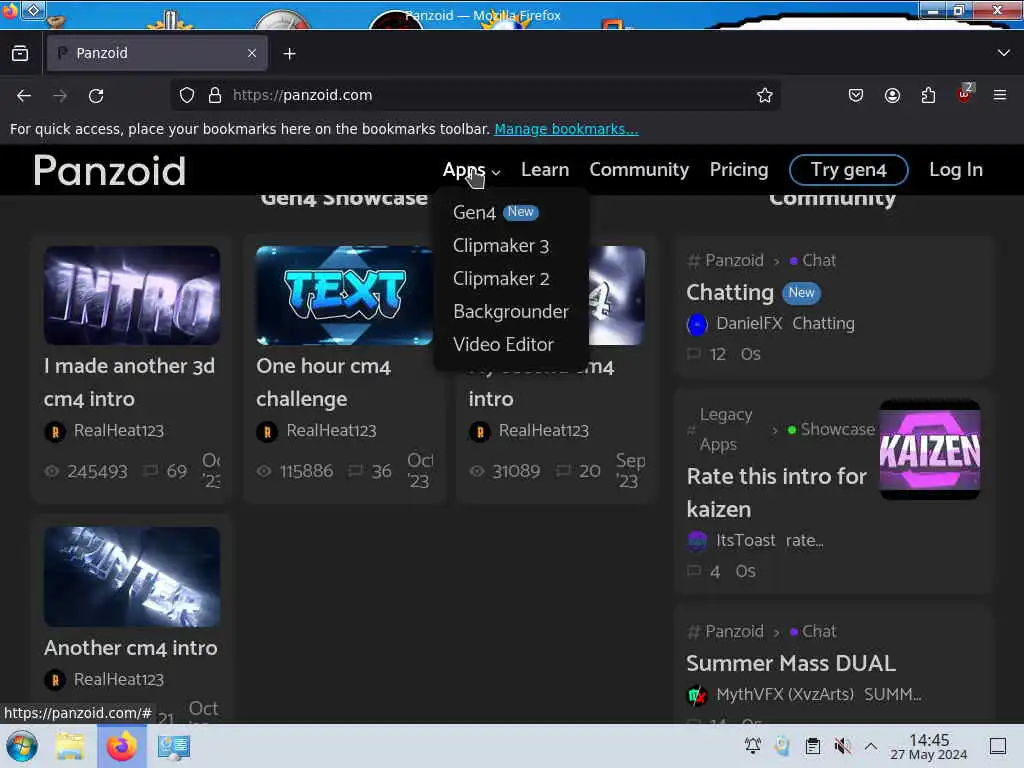Close the Panzoid browser tab

251,54
